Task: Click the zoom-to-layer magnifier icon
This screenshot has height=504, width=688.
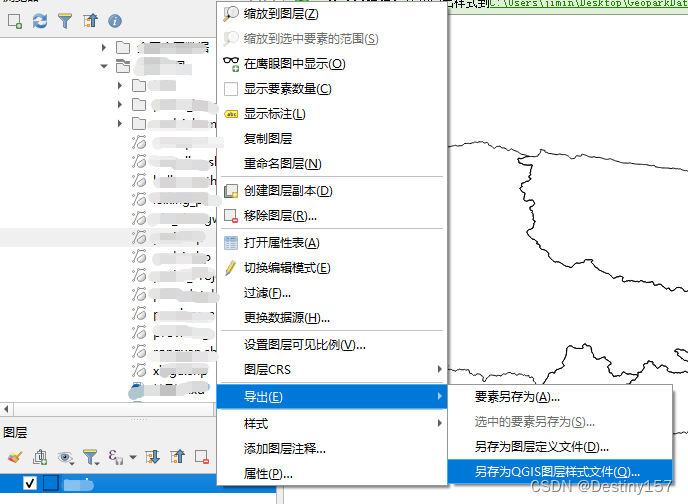Action: pos(231,14)
